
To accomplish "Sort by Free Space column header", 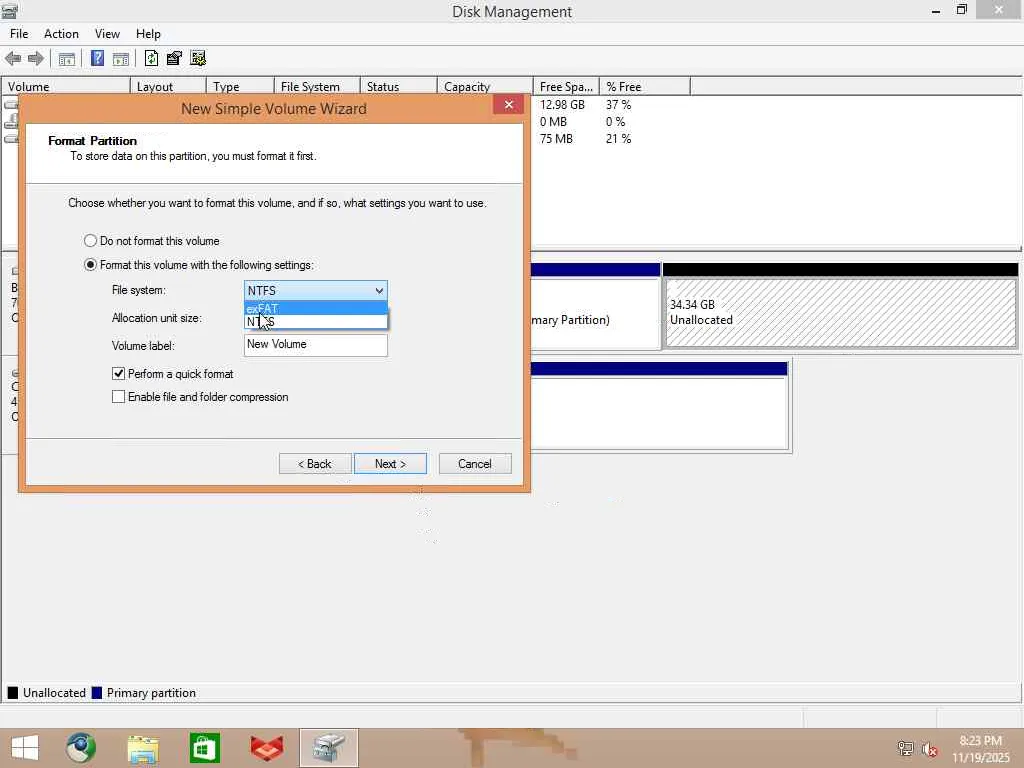I will 566,86.
